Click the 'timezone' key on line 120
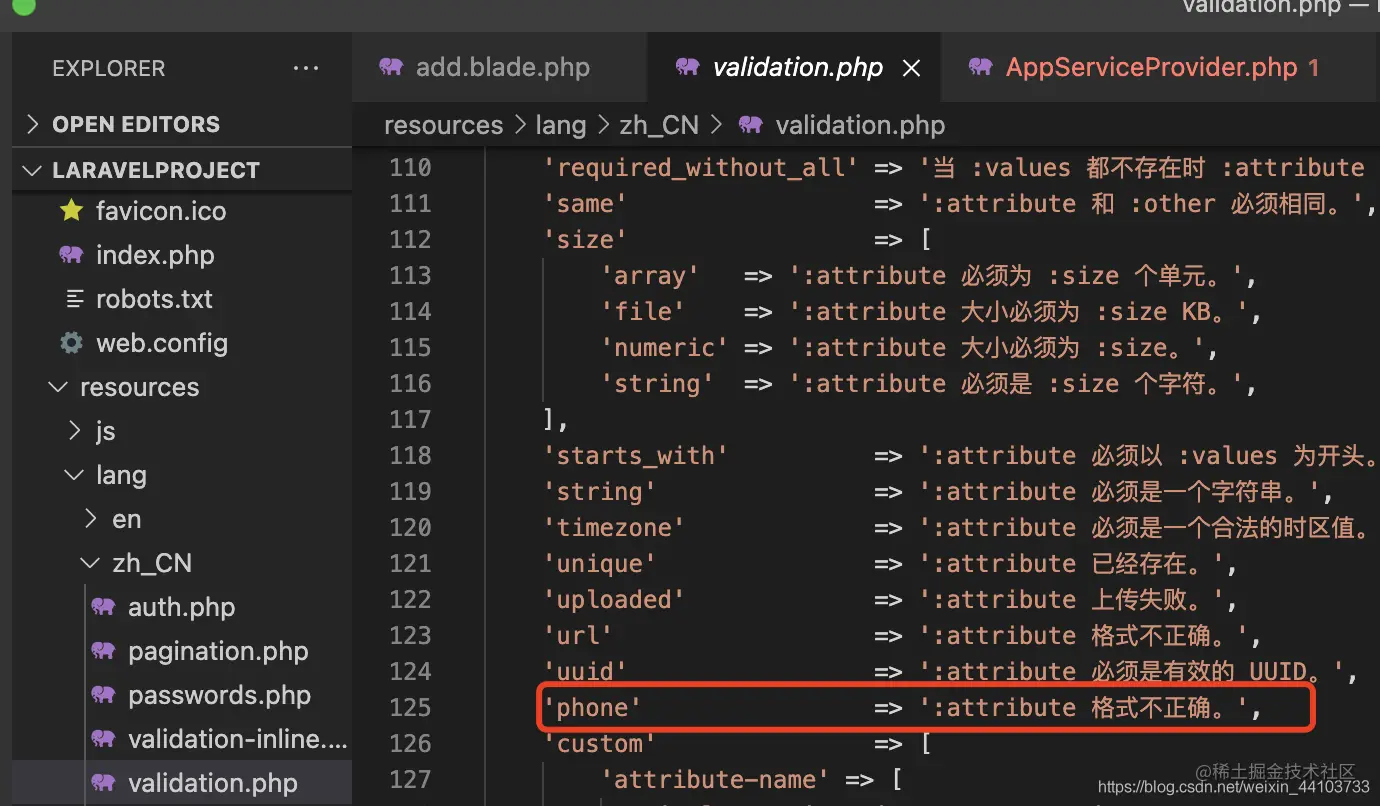 pos(614,528)
